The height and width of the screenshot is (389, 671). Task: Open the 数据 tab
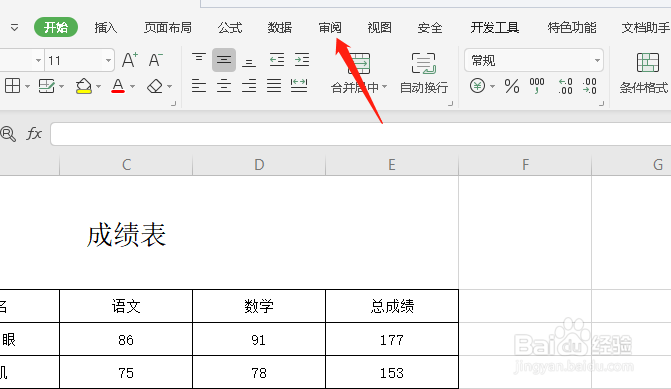(280, 28)
